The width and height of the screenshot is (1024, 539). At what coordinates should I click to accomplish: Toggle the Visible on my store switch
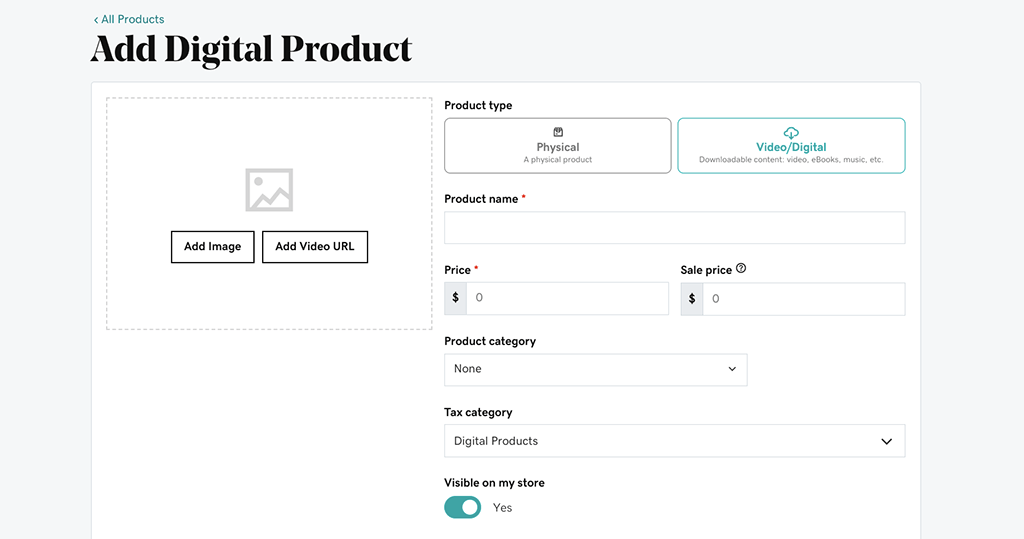463,508
